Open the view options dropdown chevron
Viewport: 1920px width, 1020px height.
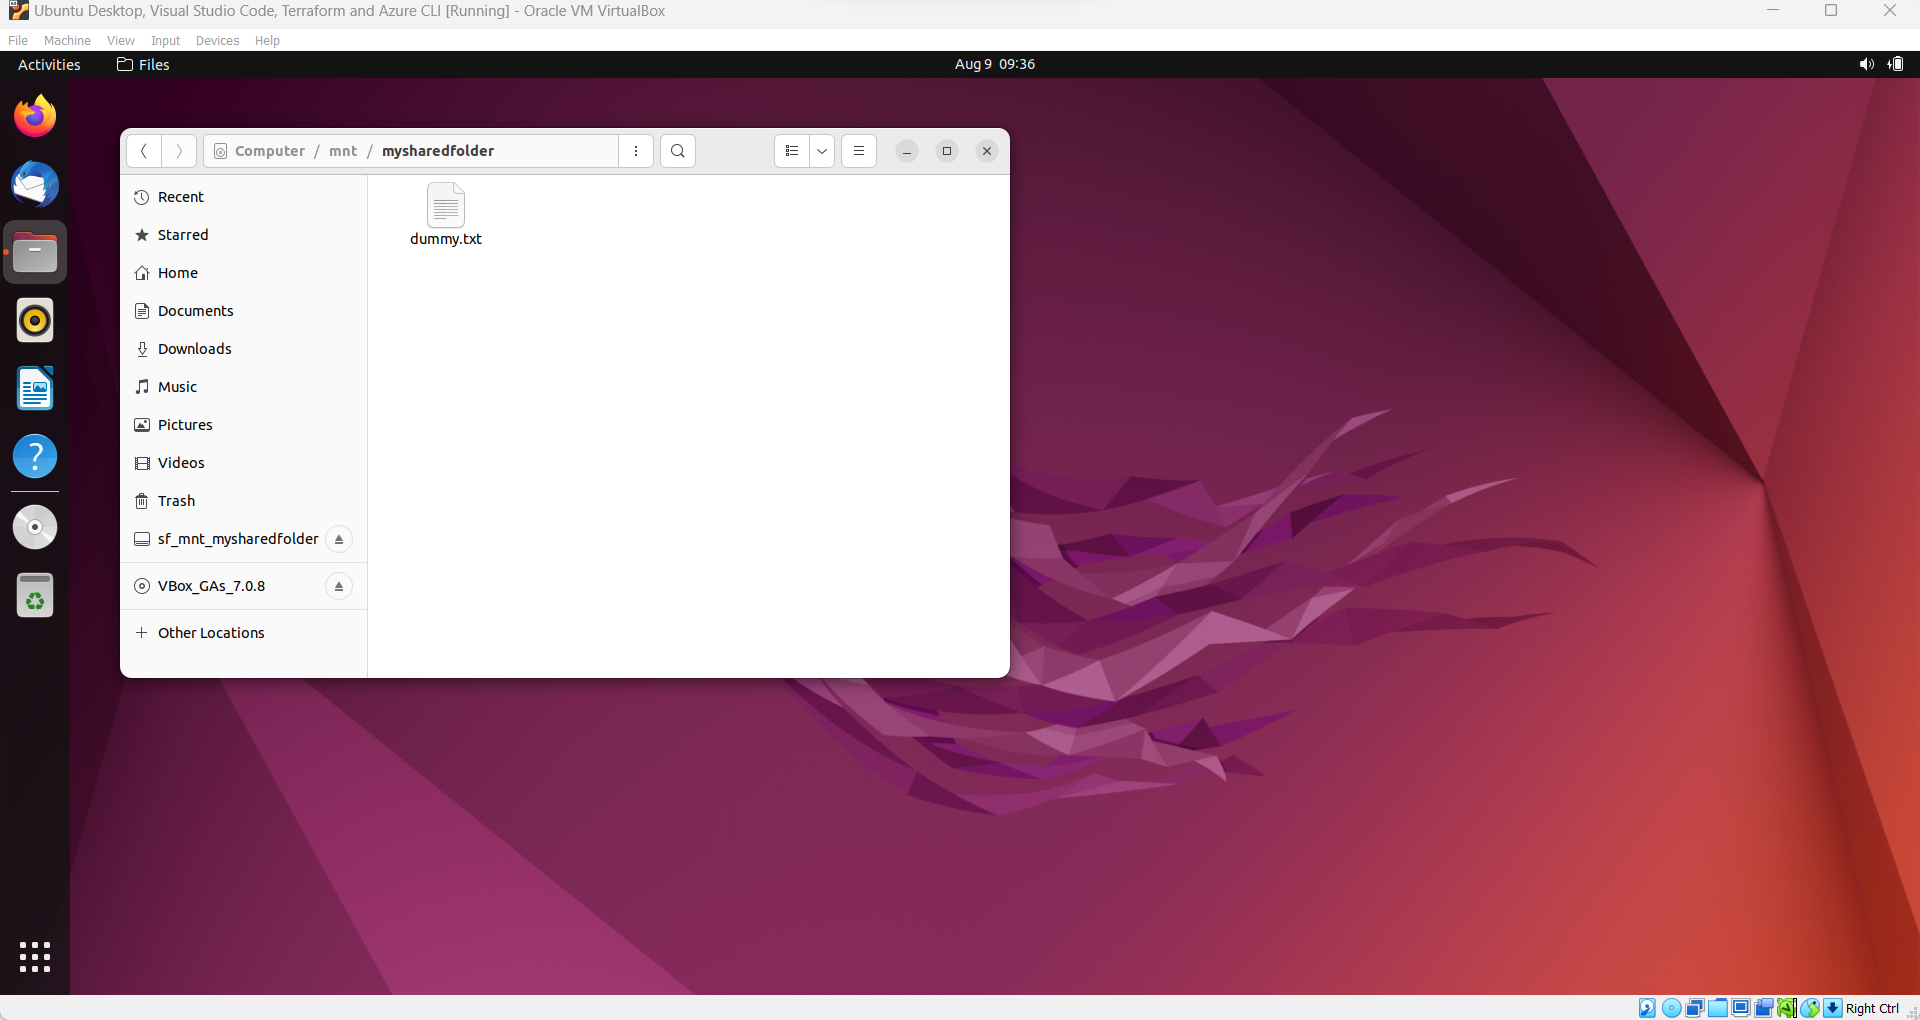[x=822, y=151]
